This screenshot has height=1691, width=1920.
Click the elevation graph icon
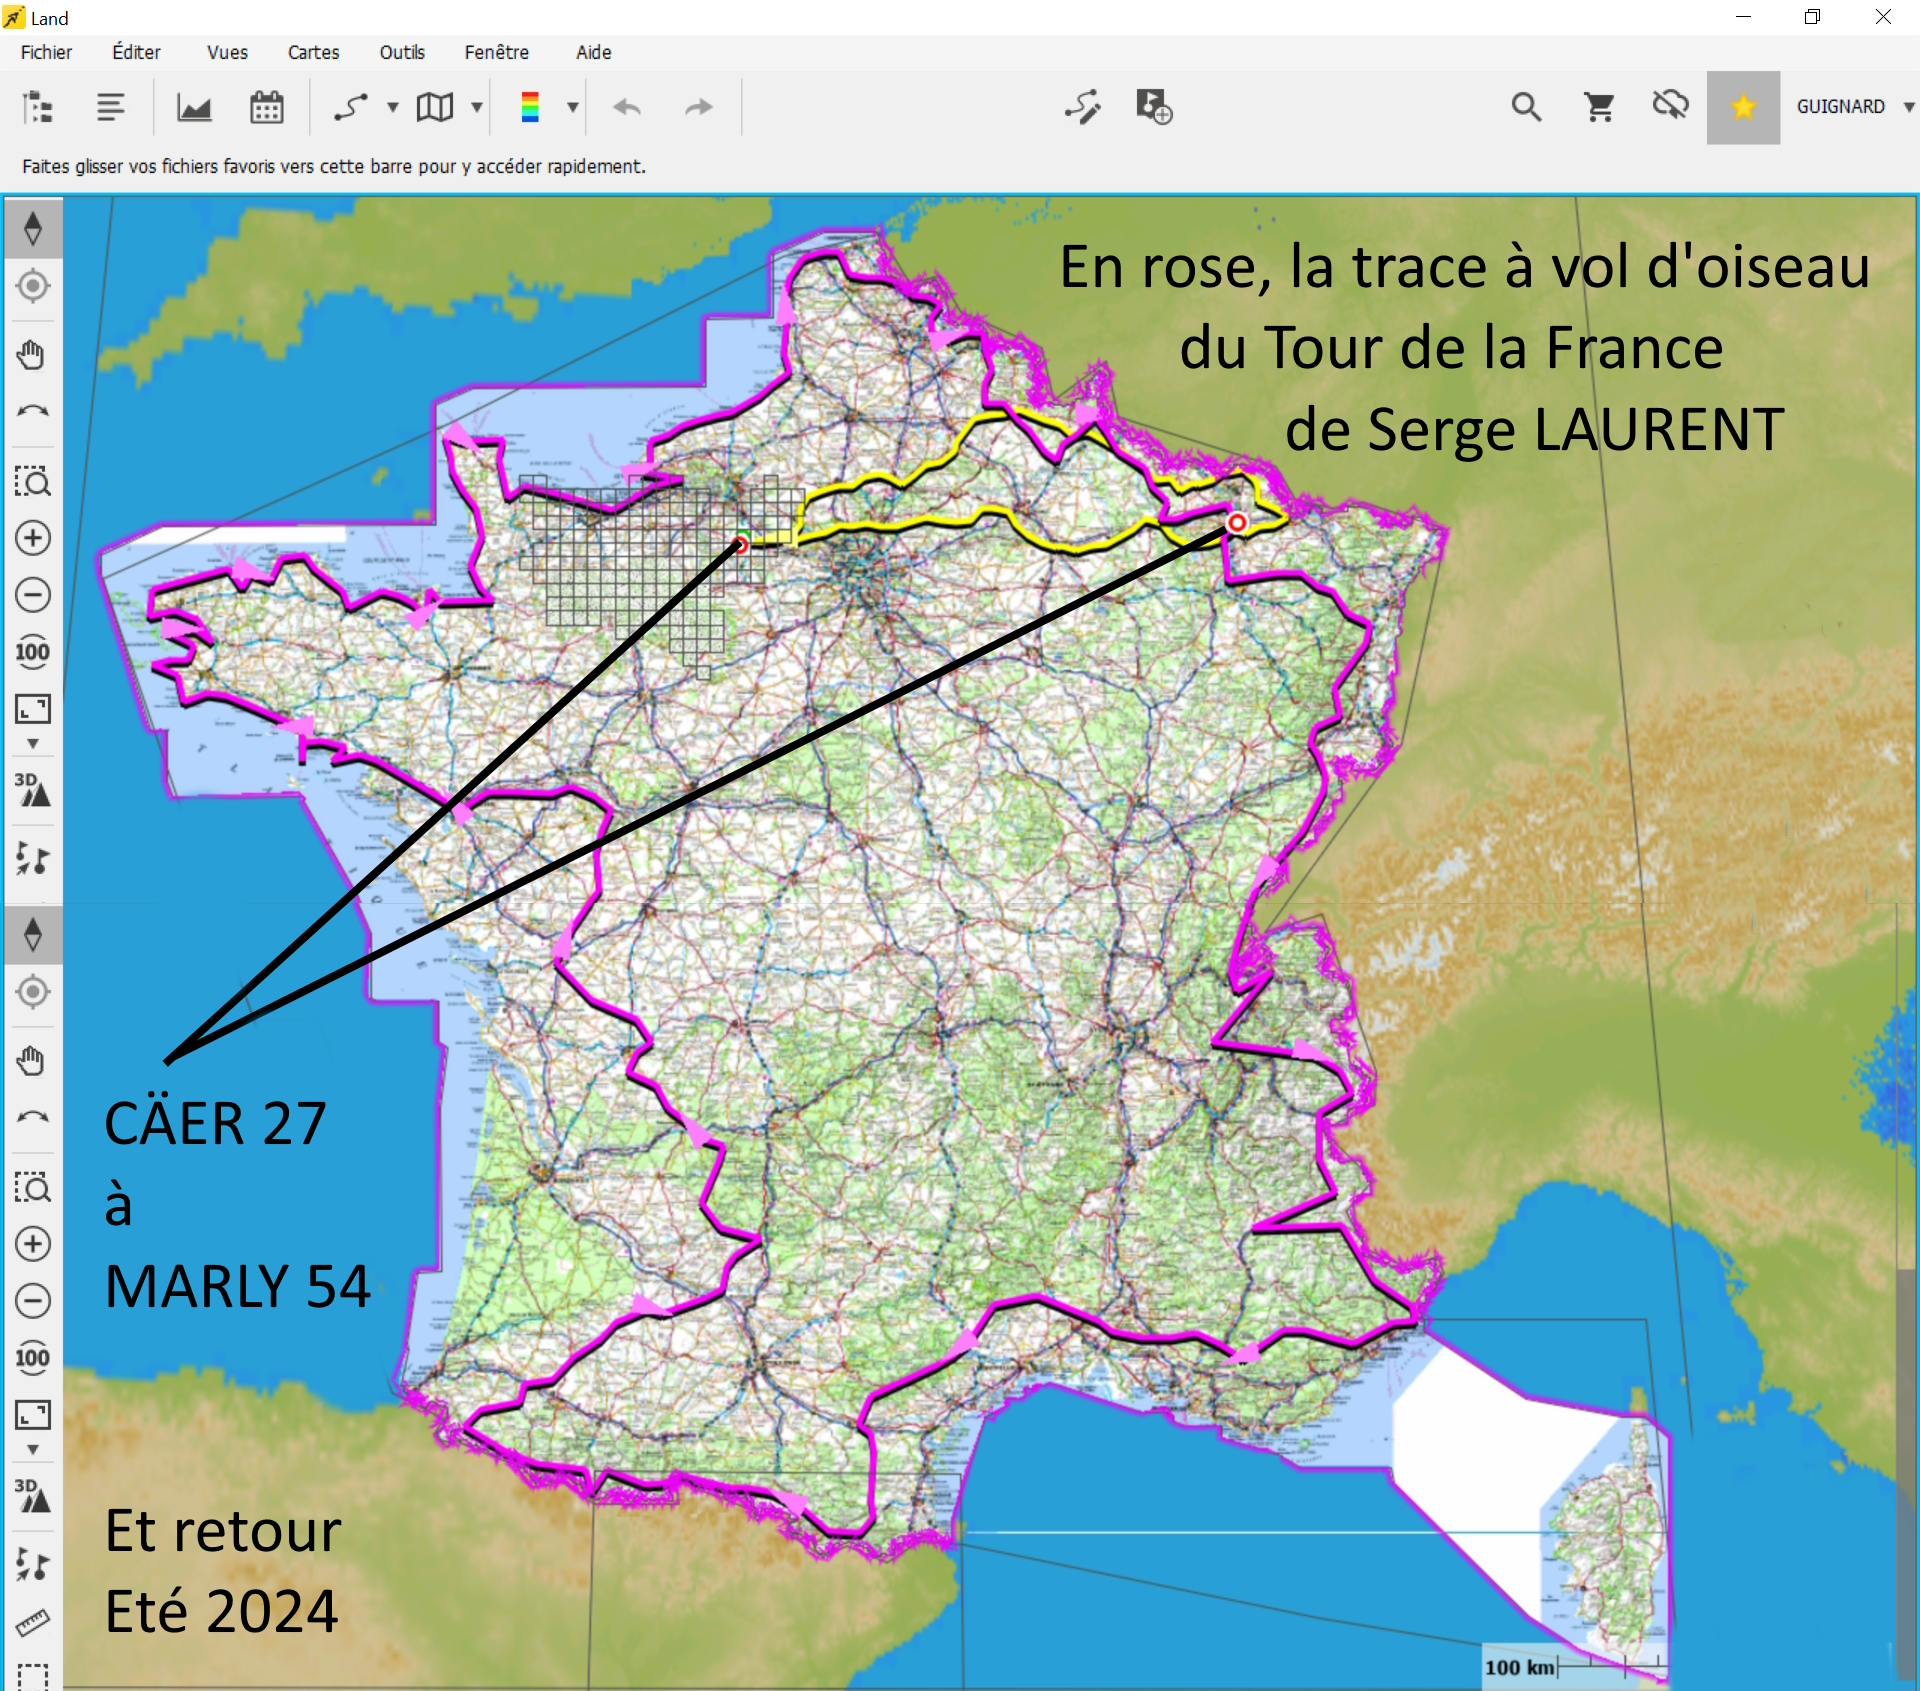(x=194, y=107)
